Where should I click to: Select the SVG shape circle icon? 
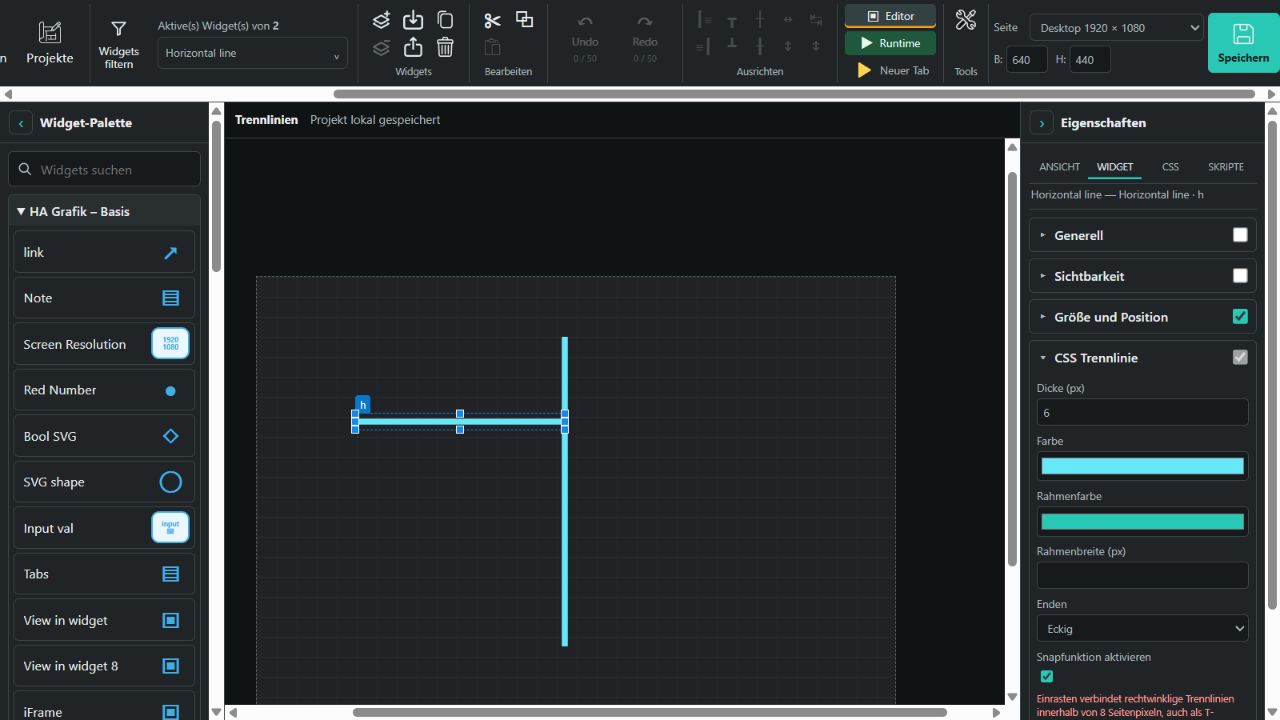(x=171, y=482)
